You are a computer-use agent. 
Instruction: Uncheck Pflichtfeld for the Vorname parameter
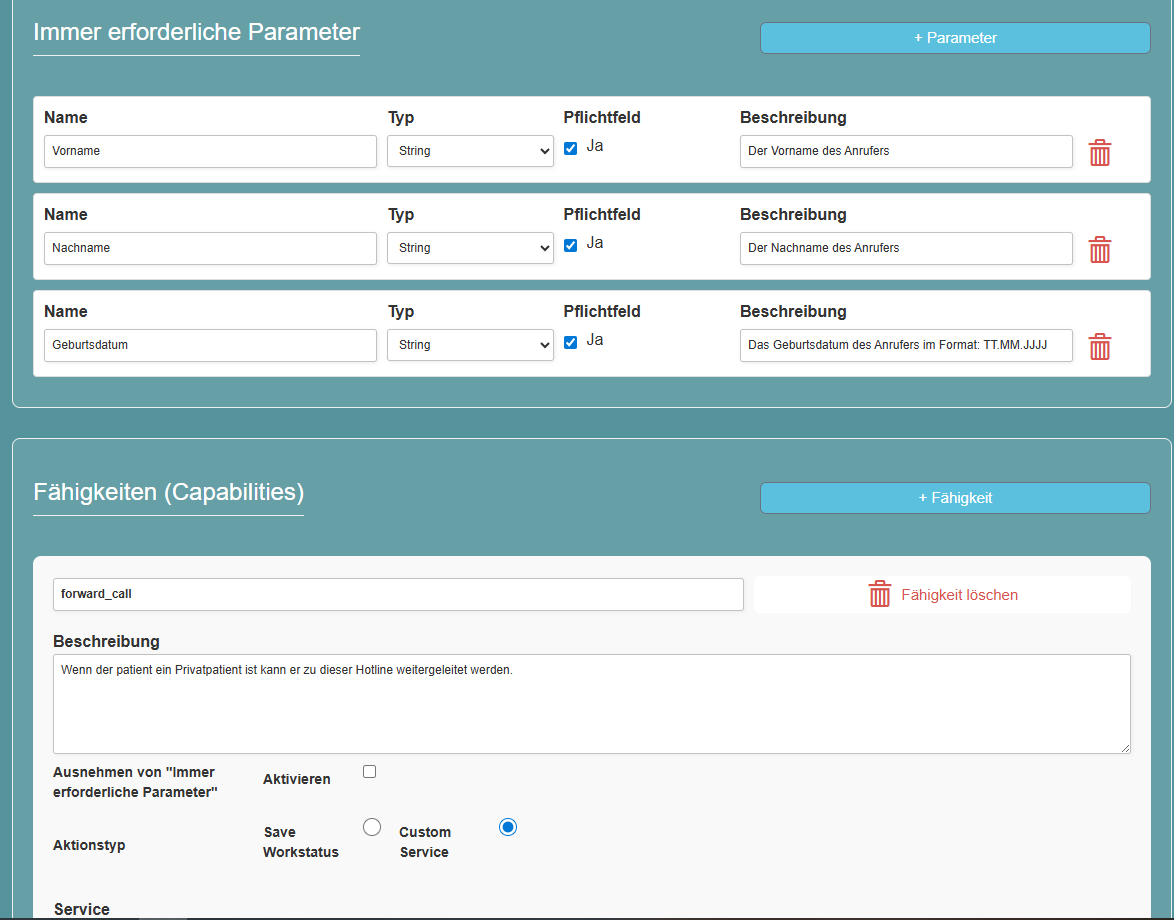coord(570,146)
